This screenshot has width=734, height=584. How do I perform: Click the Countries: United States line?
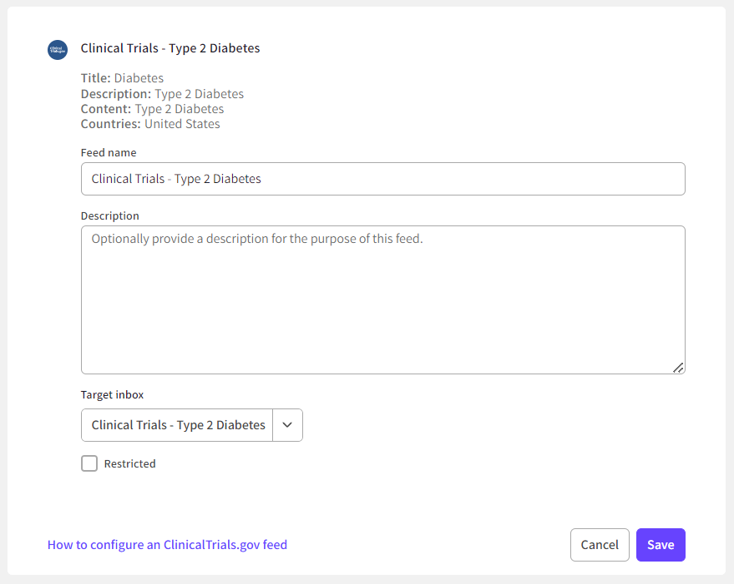point(150,124)
